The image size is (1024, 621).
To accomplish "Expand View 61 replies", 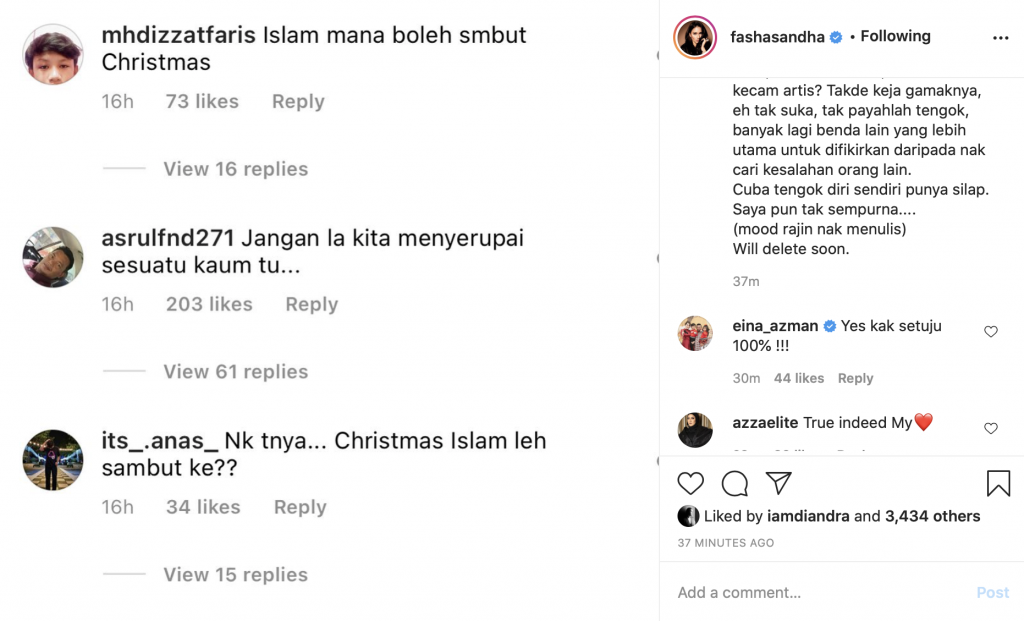I will tap(236, 372).
